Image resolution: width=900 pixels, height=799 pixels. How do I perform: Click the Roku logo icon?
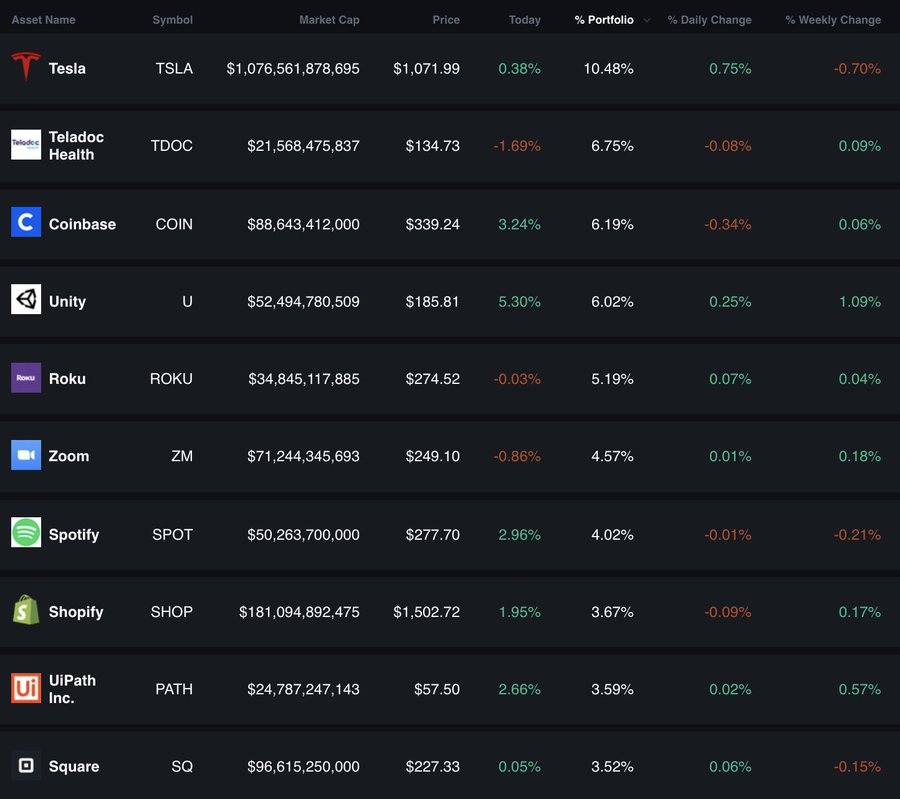26,378
